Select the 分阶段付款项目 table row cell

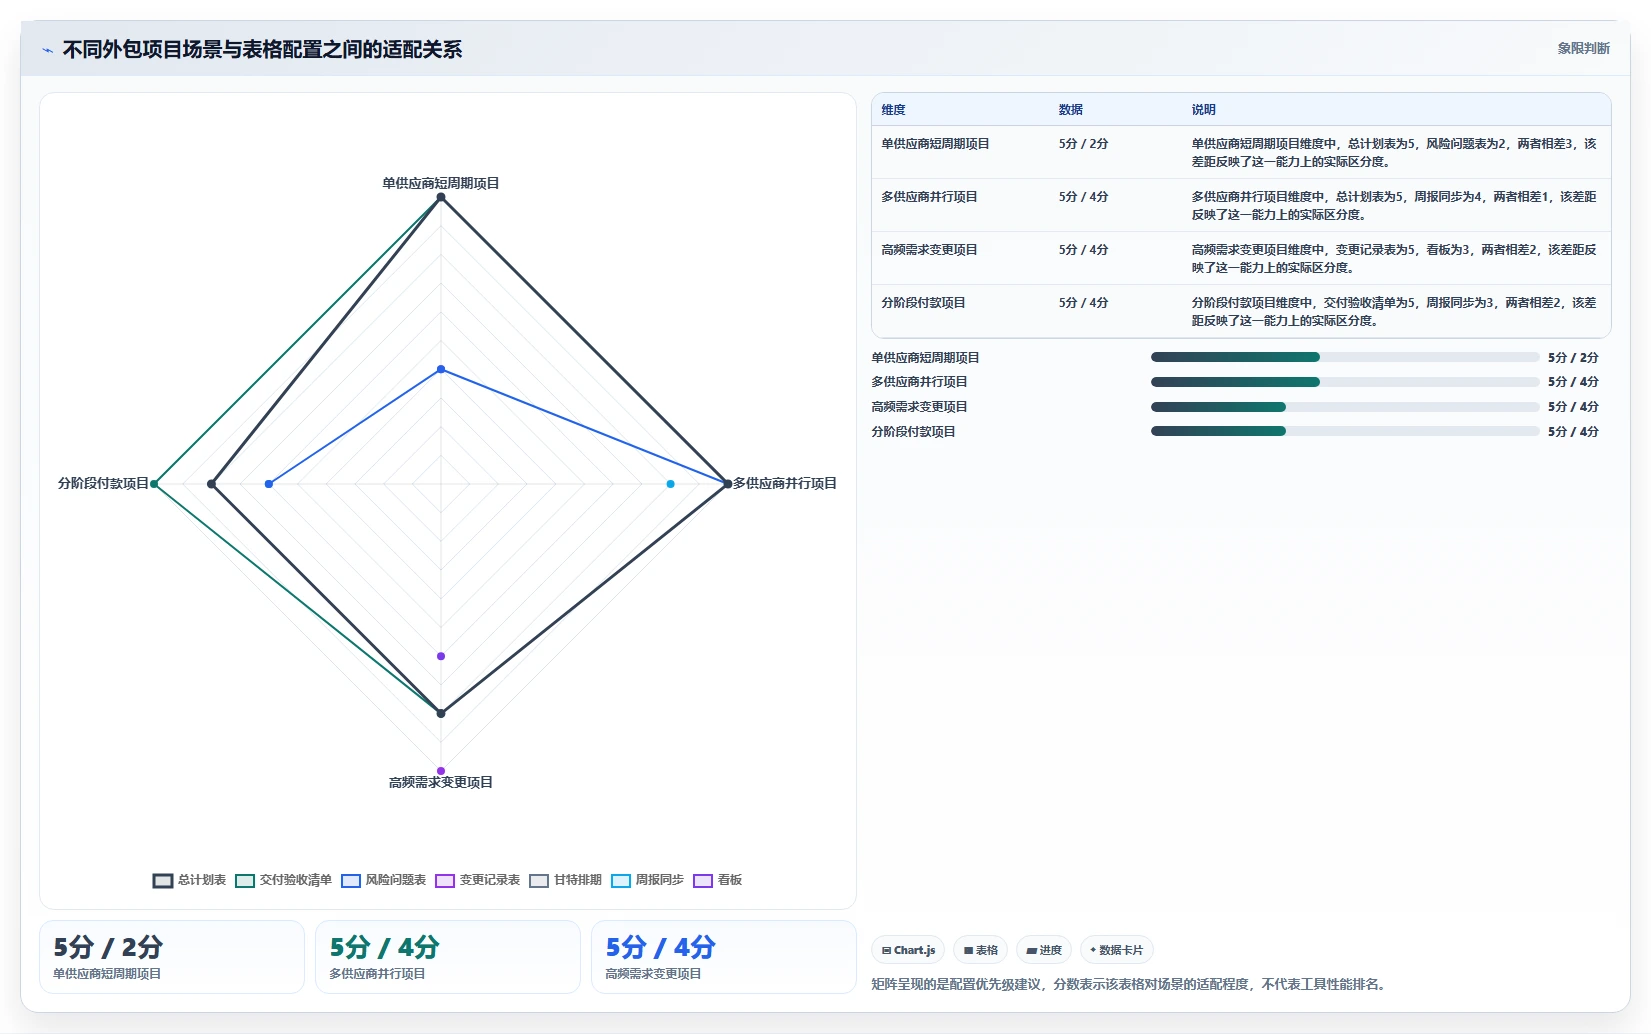tap(923, 303)
